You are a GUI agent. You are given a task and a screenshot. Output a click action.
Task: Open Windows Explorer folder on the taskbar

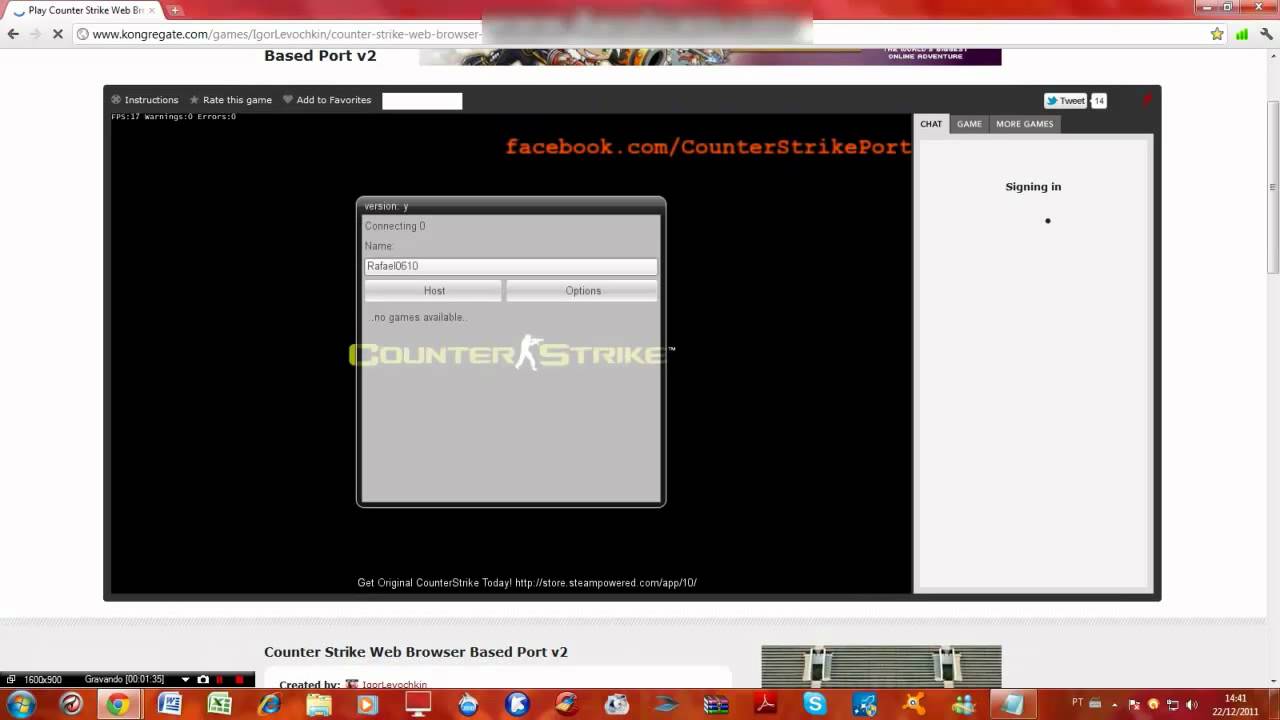point(319,704)
